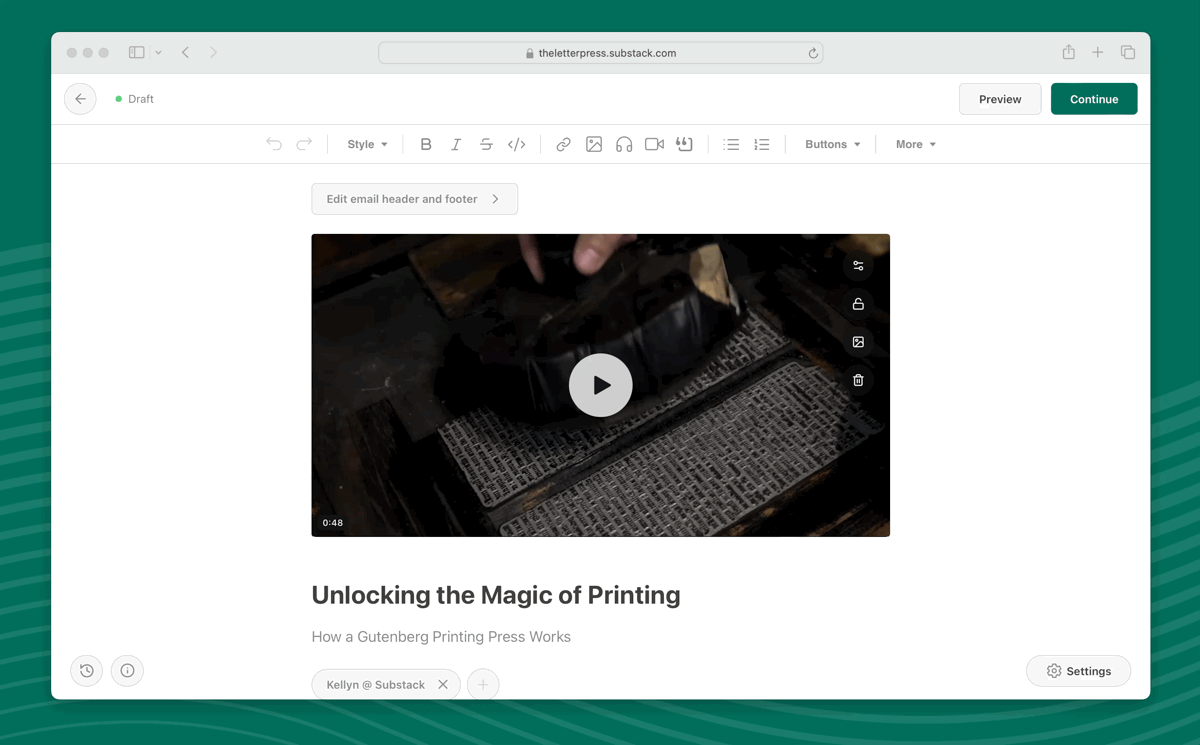Open a new Safari tab
This screenshot has width=1200, height=745.
point(1098,52)
